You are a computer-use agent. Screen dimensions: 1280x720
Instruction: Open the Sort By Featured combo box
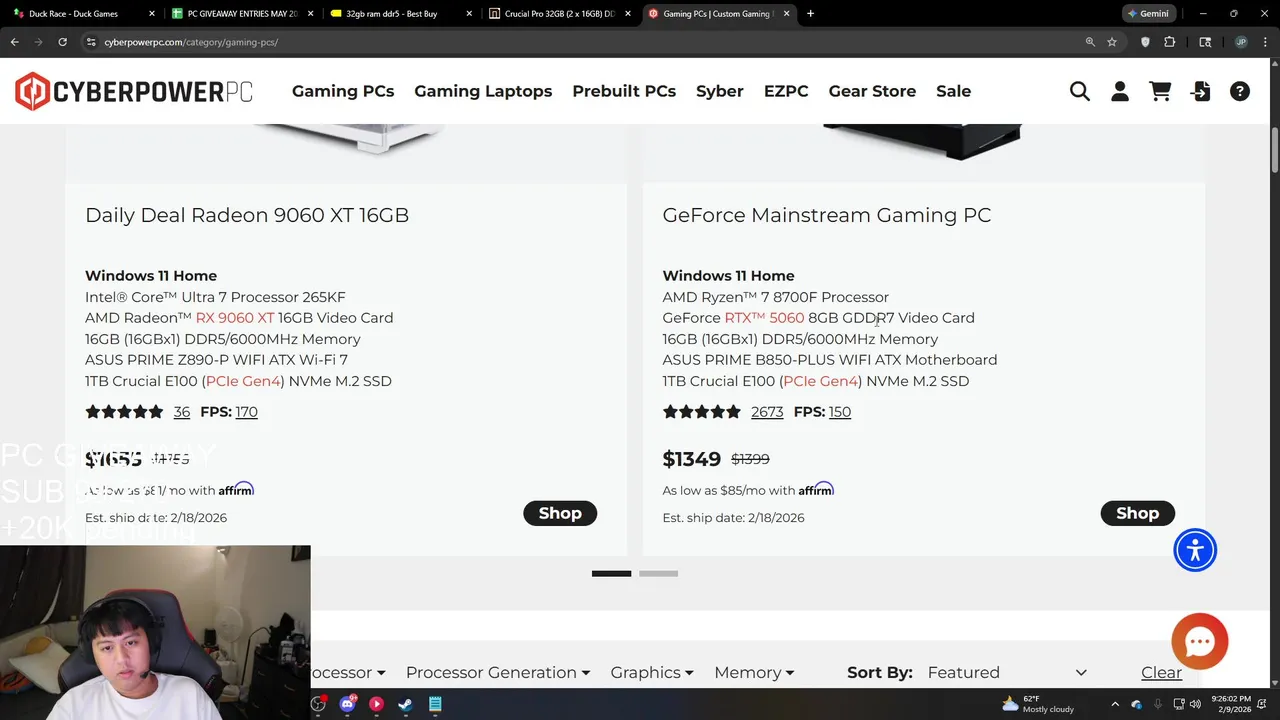[x=1006, y=673]
